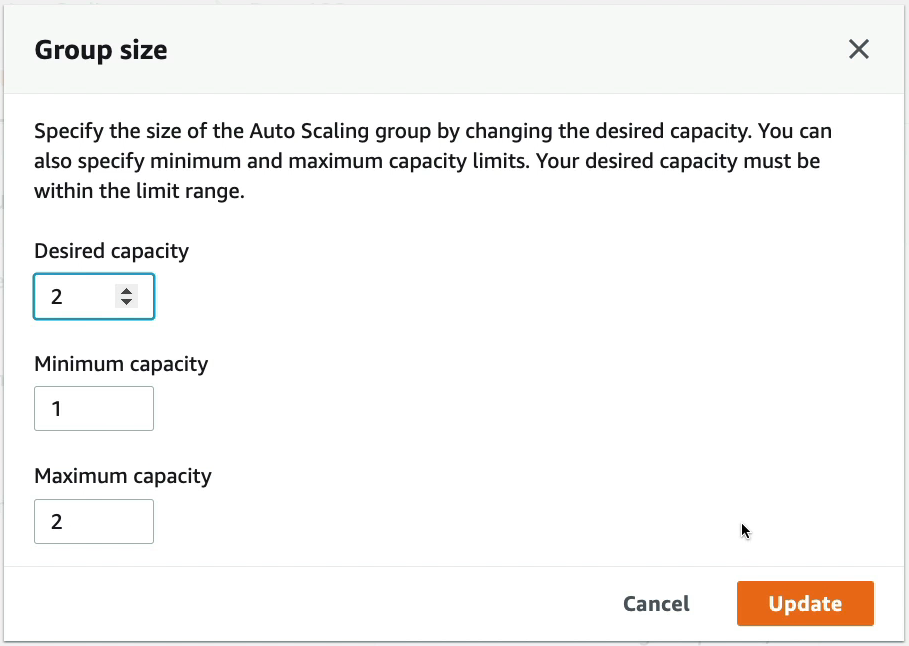Focus the Desired capacity number field
The height and width of the screenshot is (646, 909).
[94, 296]
